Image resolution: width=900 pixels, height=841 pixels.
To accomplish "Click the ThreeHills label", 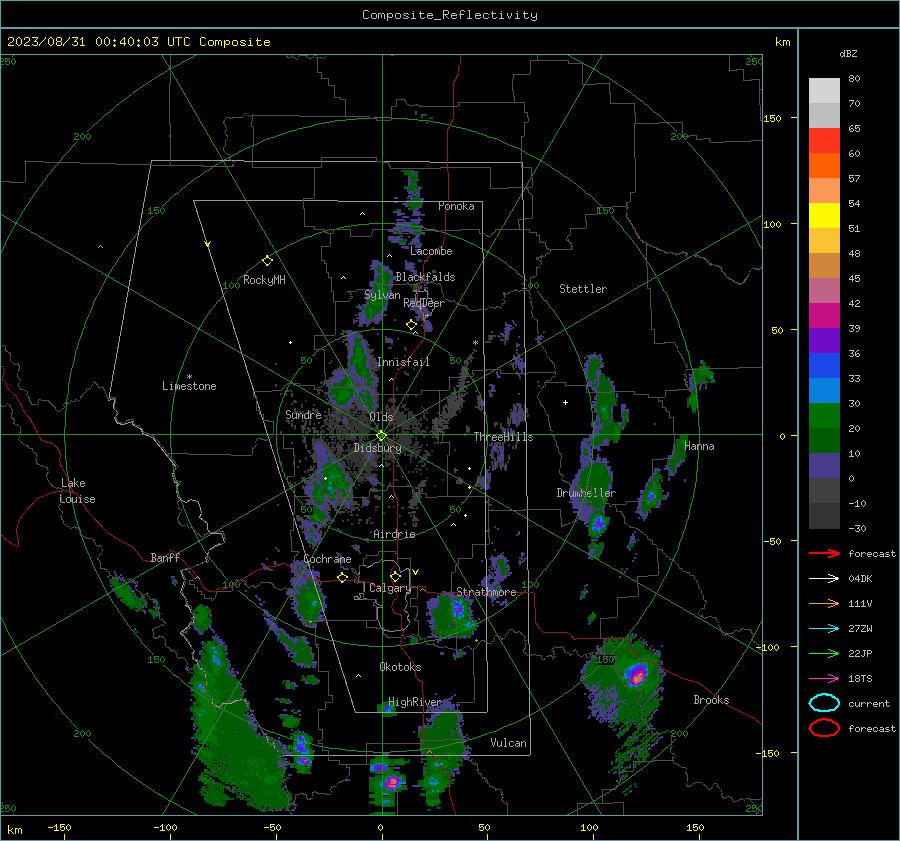I will point(503,437).
